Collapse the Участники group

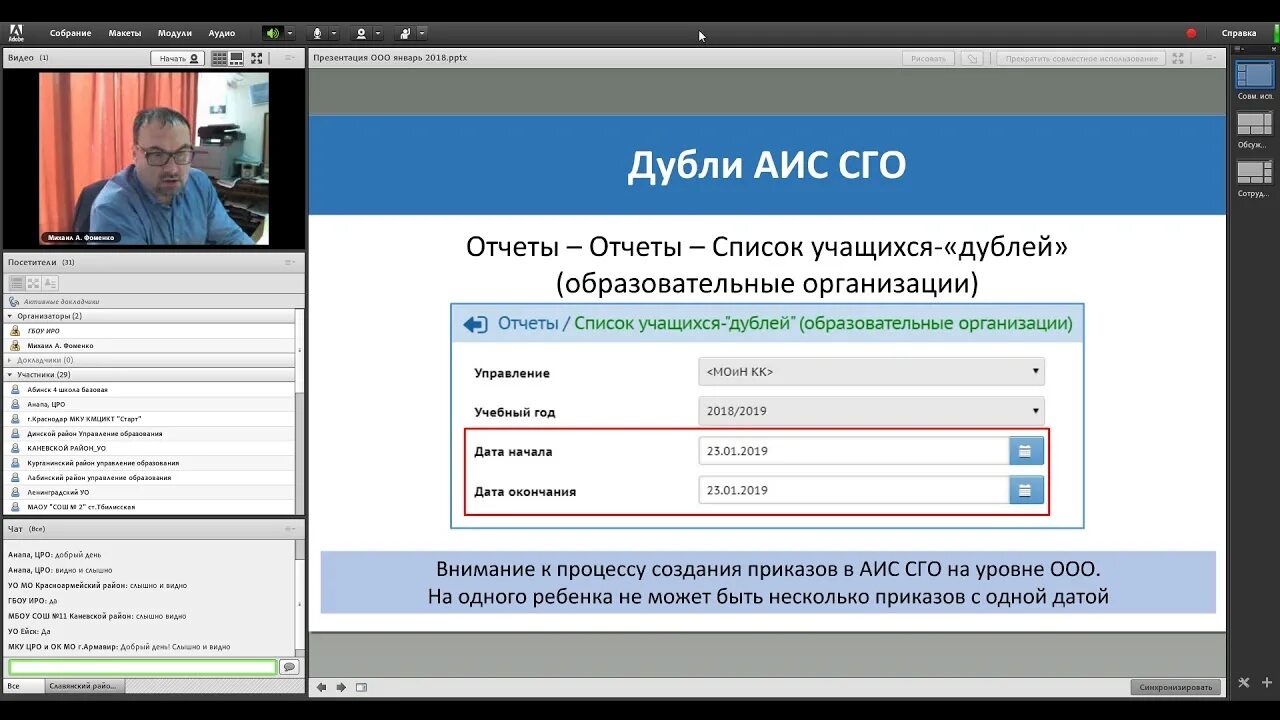coord(10,375)
